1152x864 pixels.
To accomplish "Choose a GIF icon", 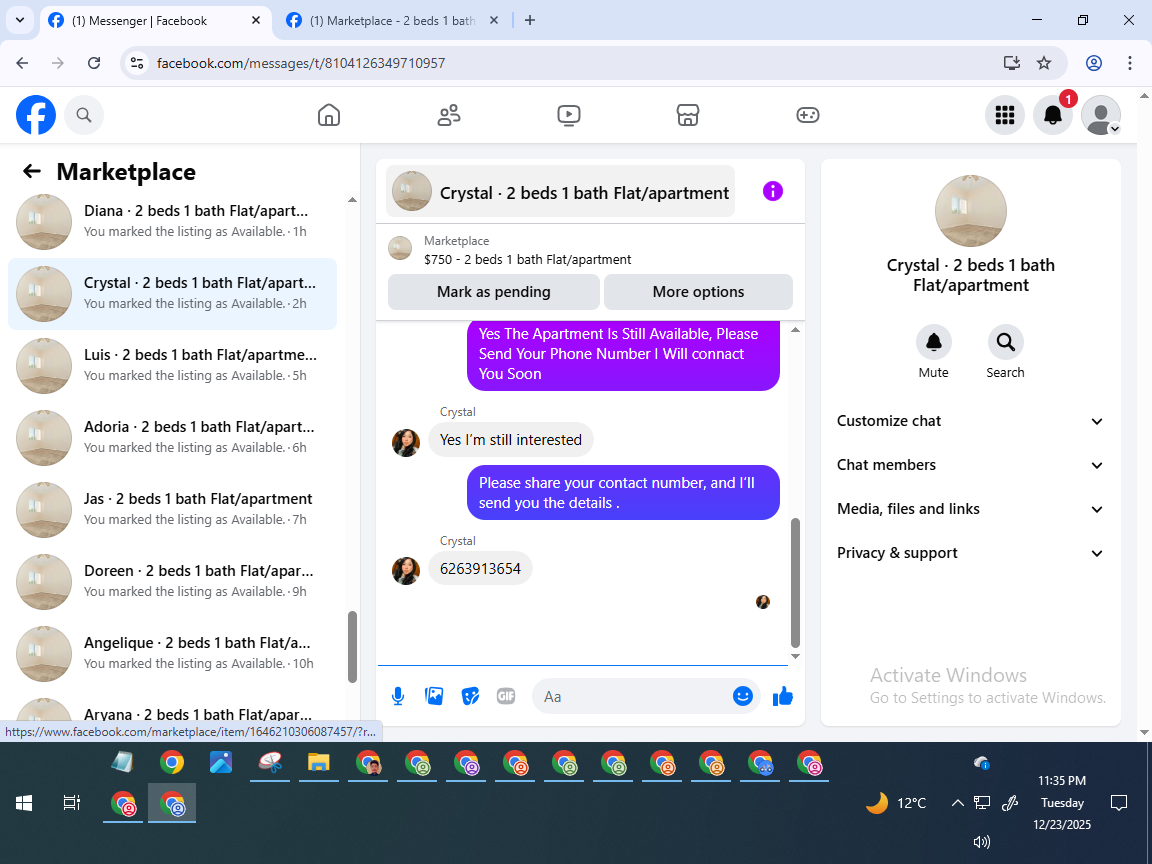I will [x=506, y=696].
